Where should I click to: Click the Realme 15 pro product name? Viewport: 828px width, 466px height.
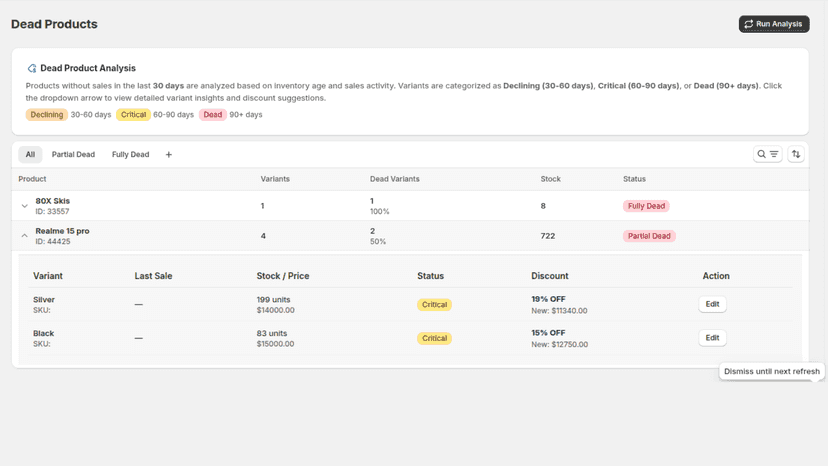[x=62, y=231]
